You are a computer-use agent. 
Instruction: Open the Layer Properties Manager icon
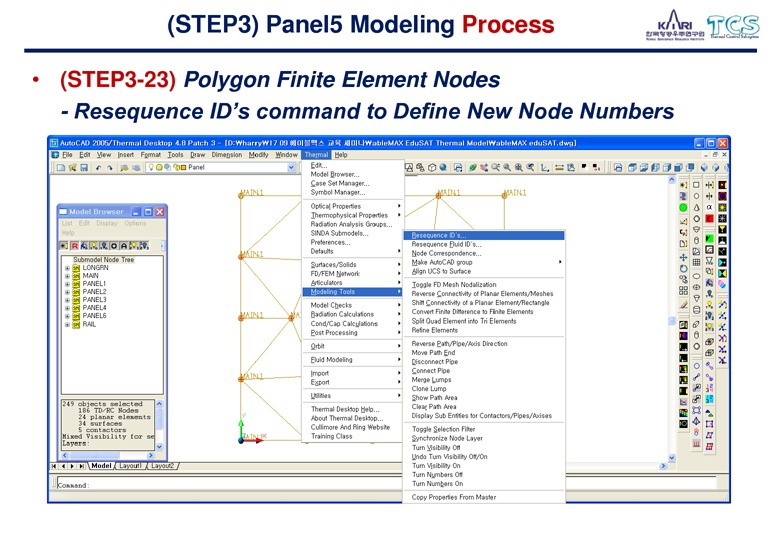[124, 168]
